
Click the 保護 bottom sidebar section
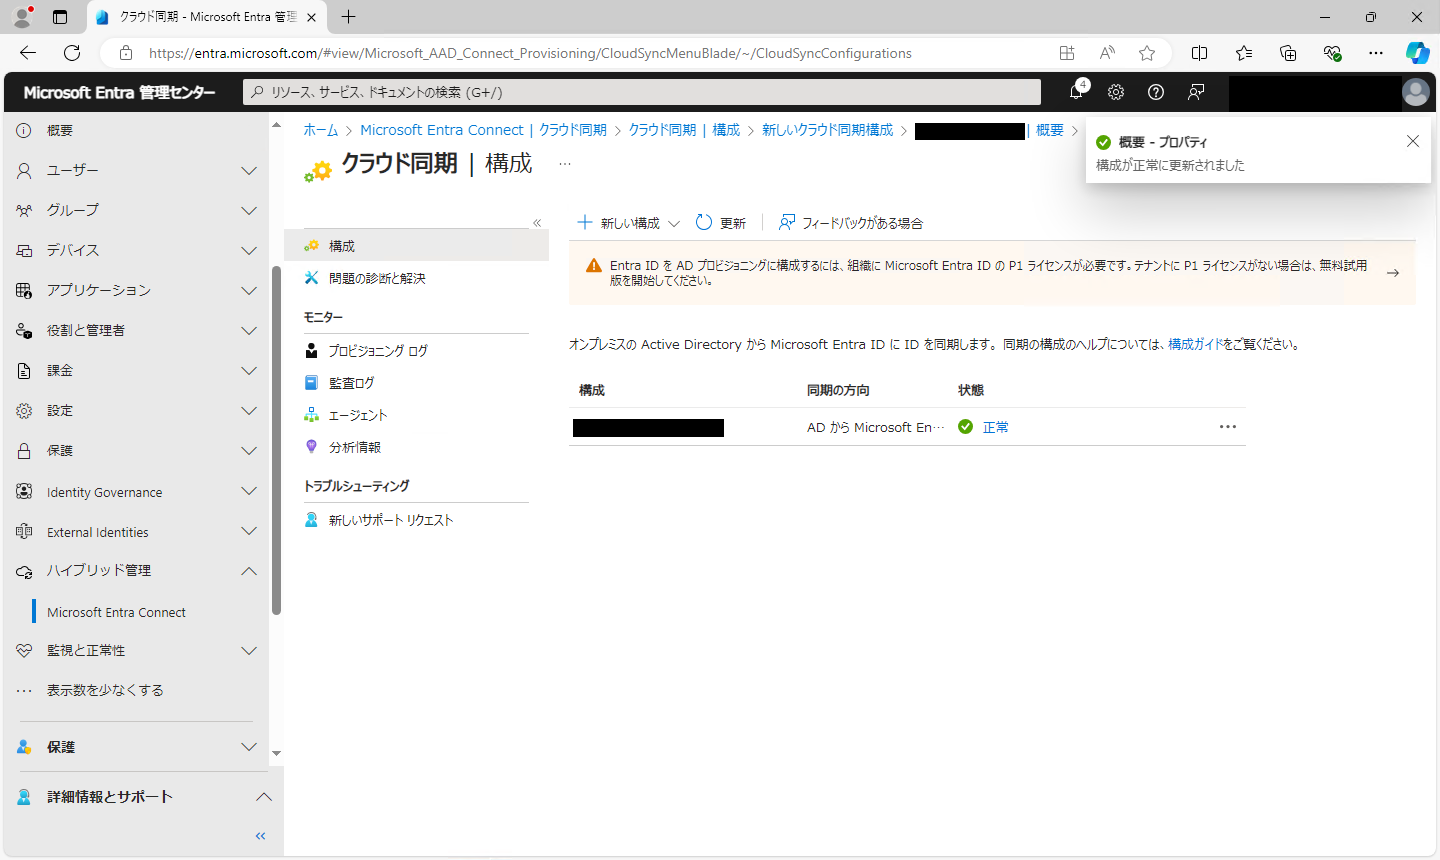(x=137, y=747)
